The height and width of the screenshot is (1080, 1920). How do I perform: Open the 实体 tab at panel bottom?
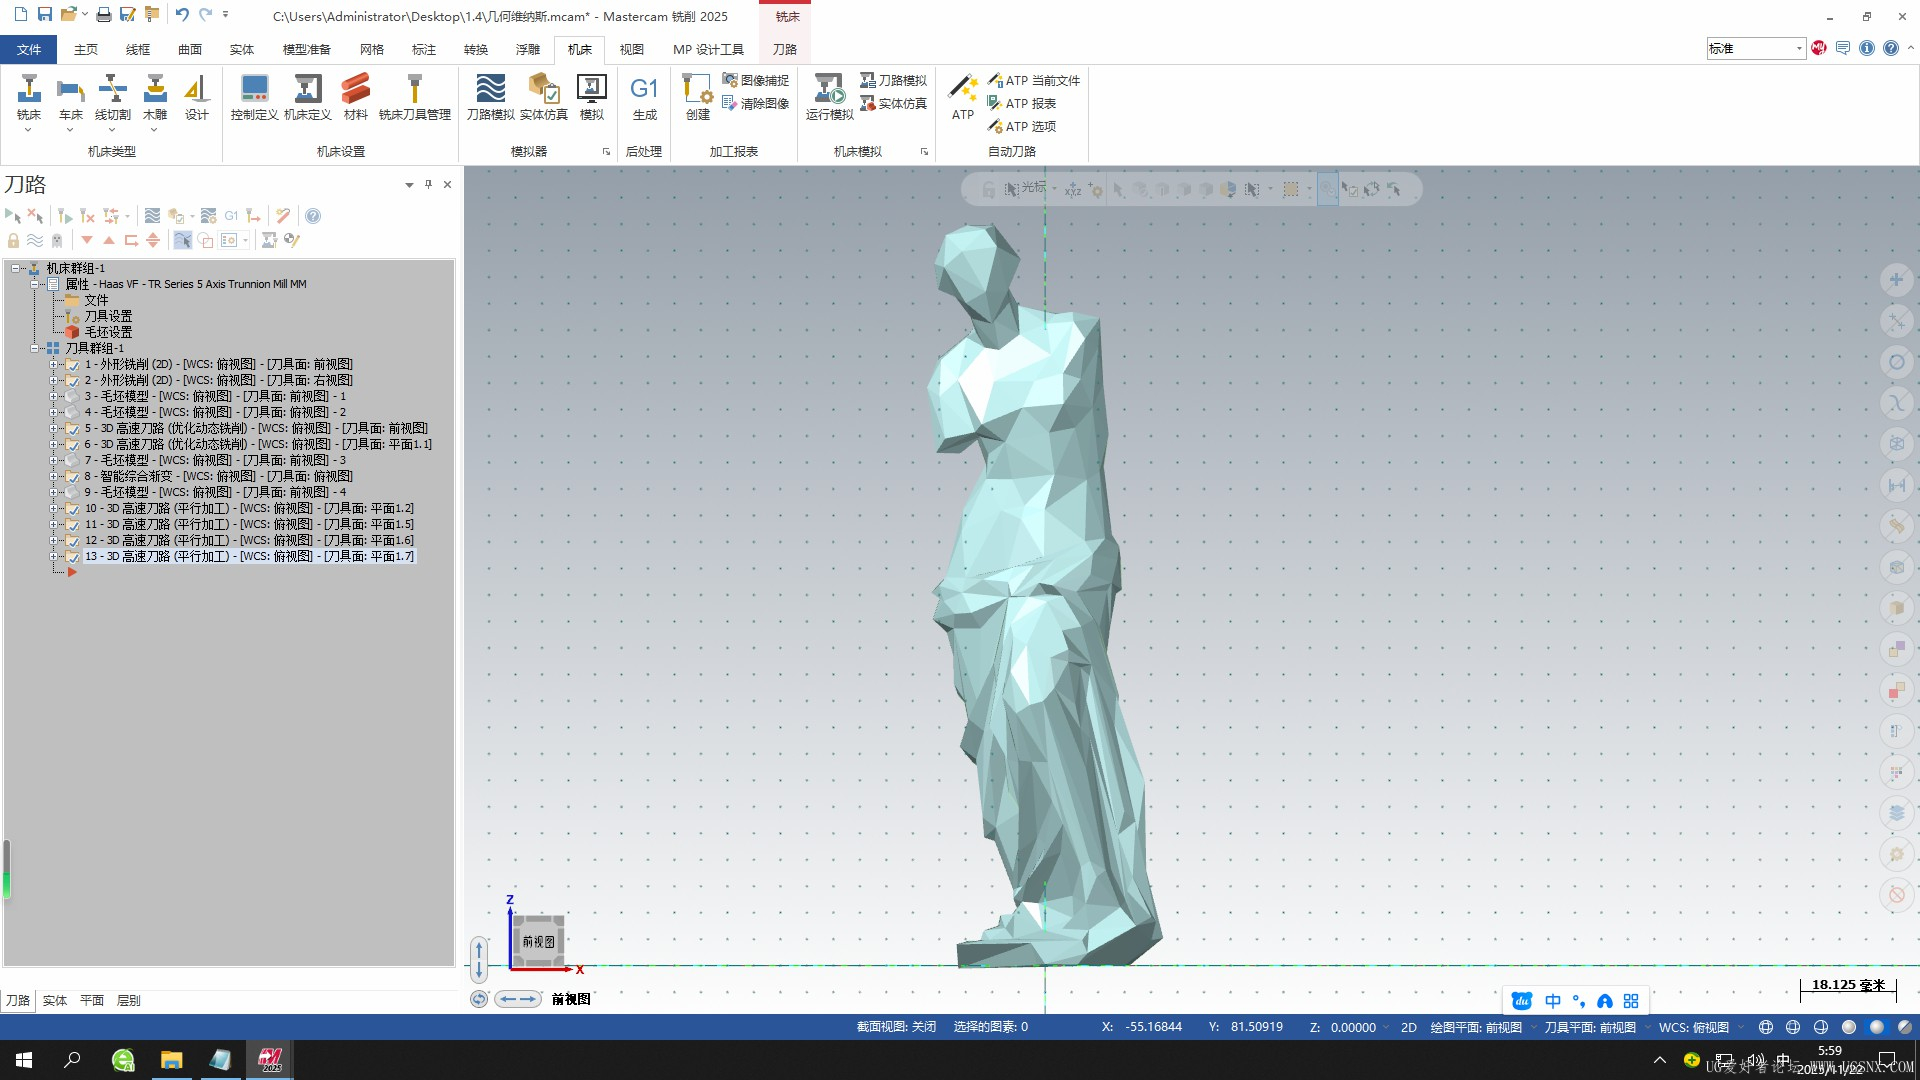(x=55, y=1000)
